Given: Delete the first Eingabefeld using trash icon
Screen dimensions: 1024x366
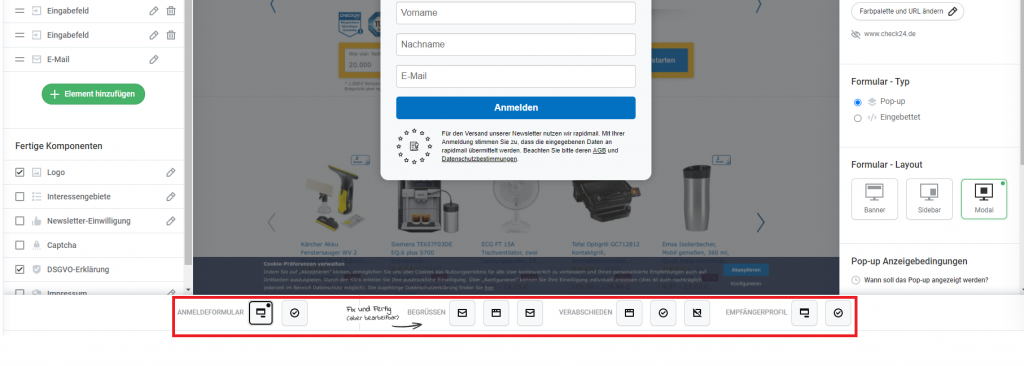Looking at the screenshot, I should [170, 10].
